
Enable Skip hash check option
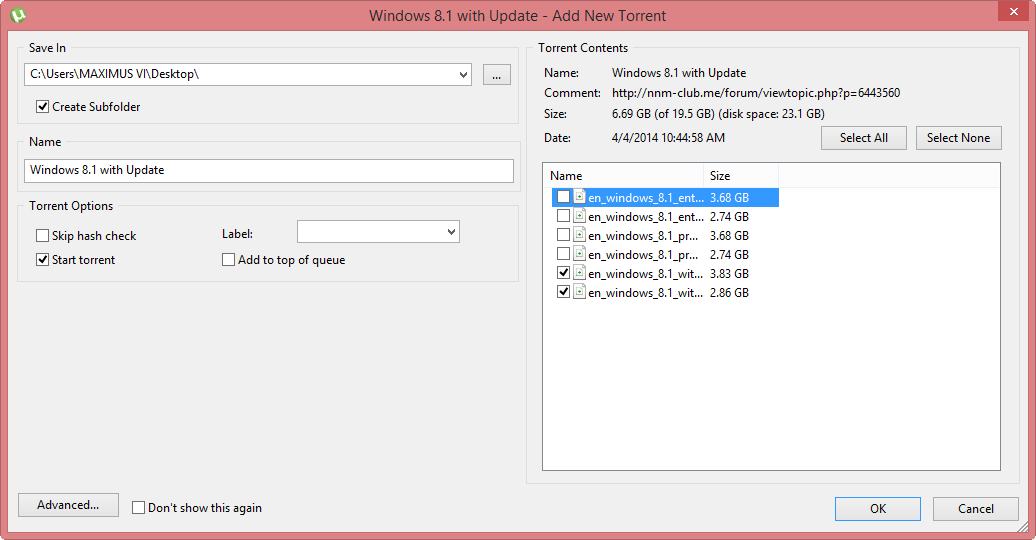pyautogui.click(x=42, y=235)
